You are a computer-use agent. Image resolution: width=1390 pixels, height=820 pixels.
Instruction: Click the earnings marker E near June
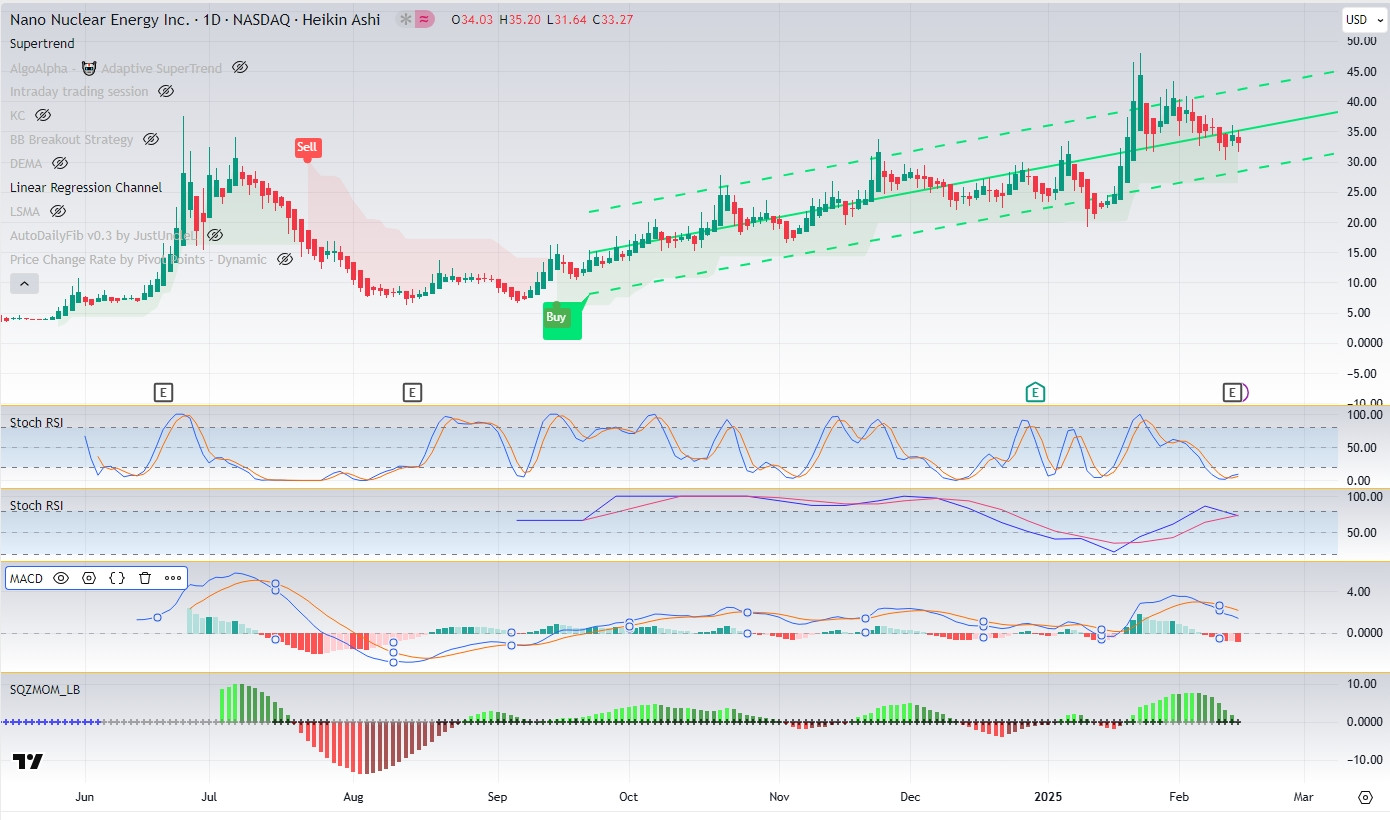164,393
